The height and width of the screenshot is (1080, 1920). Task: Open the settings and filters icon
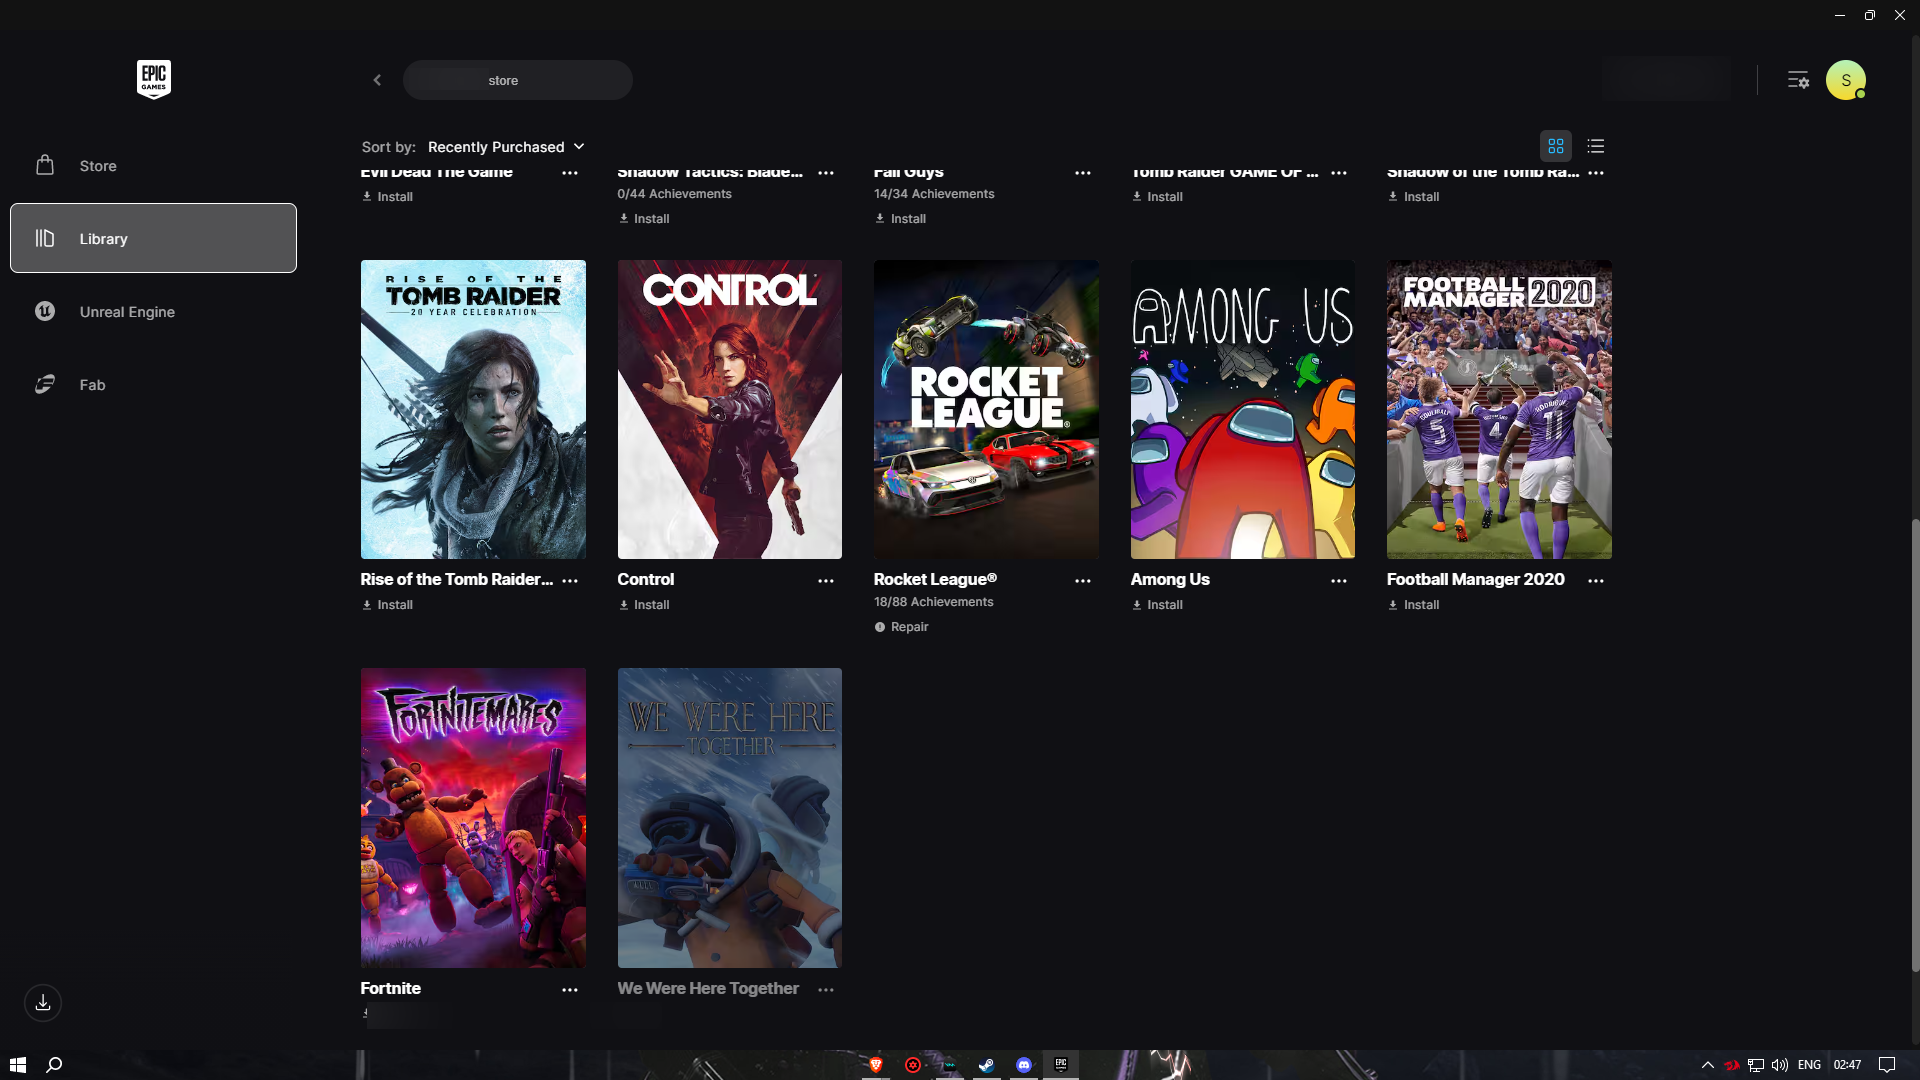1798,80
